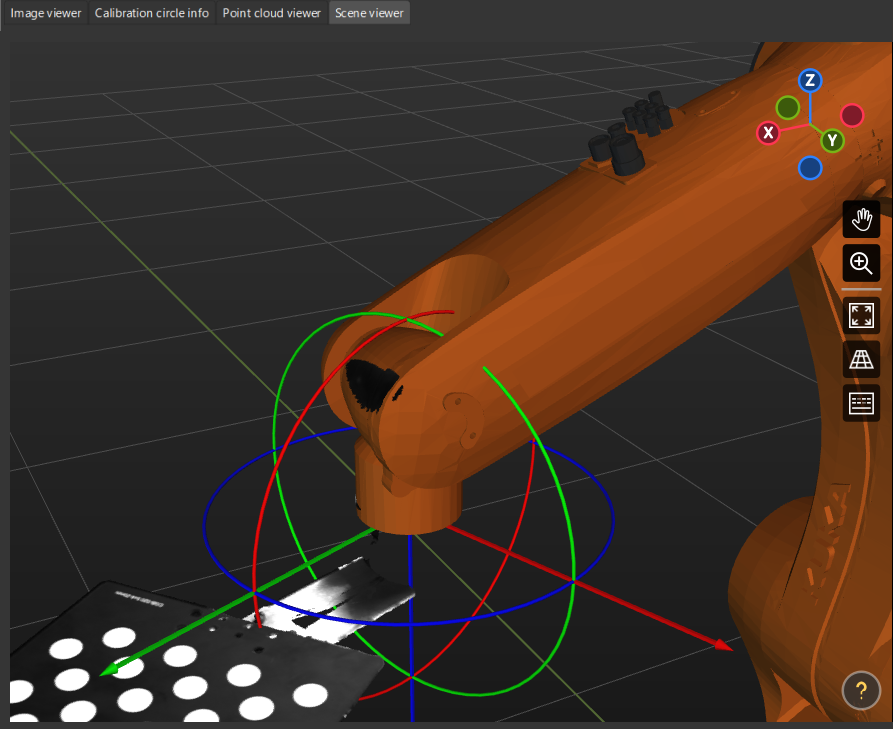Click the fit-view expand icon
Screen dimensions: 893x729
[861, 315]
